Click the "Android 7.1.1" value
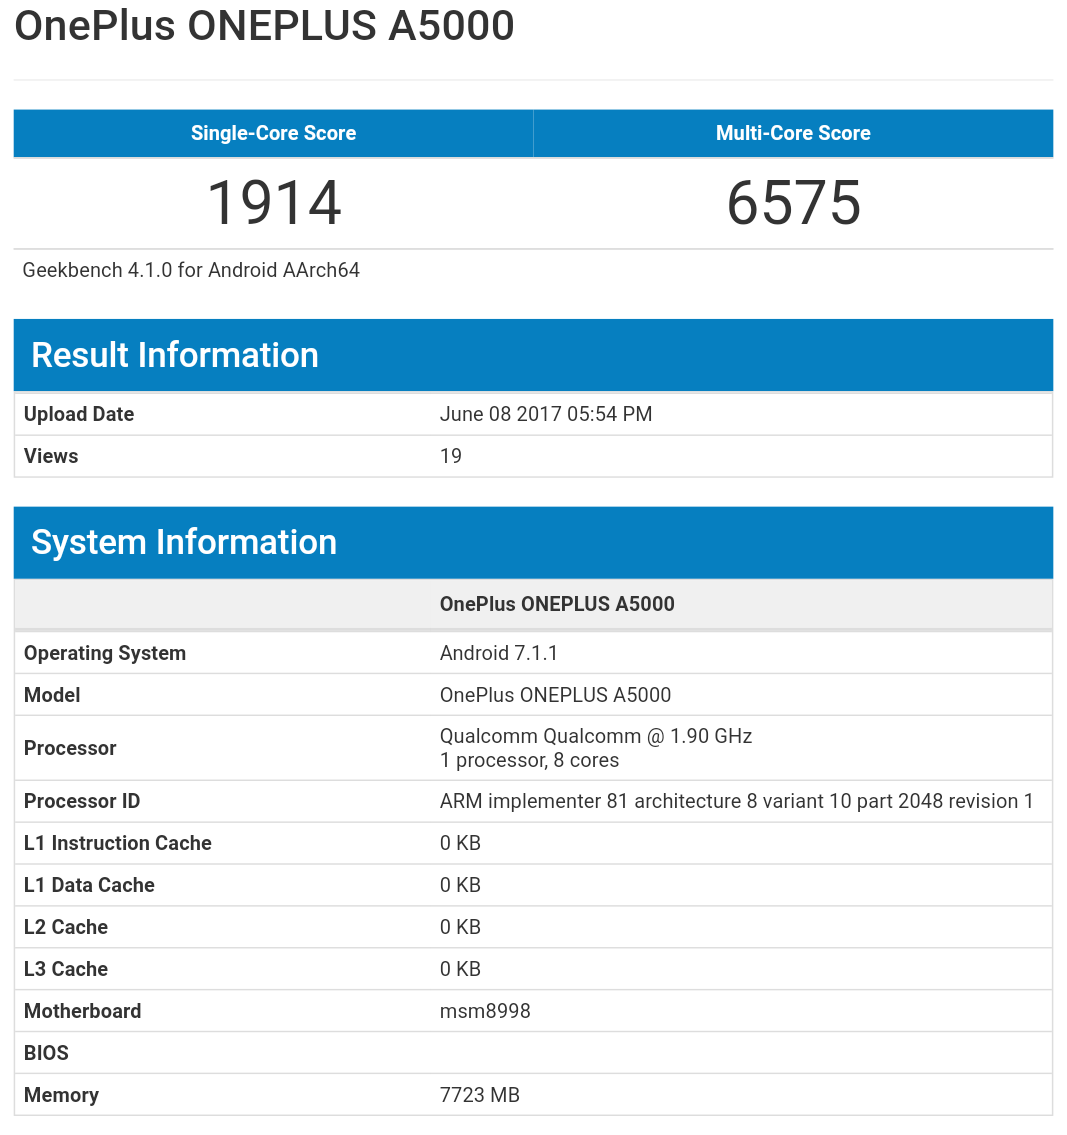The height and width of the screenshot is (1135, 1067). point(499,653)
